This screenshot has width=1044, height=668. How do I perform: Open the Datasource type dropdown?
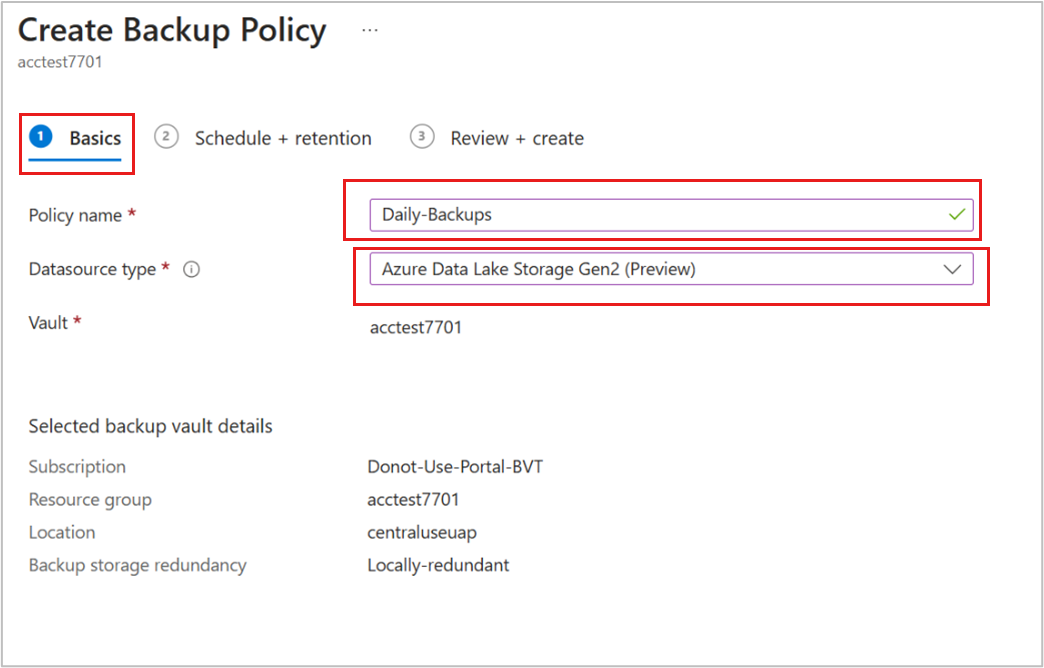tap(671, 269)
